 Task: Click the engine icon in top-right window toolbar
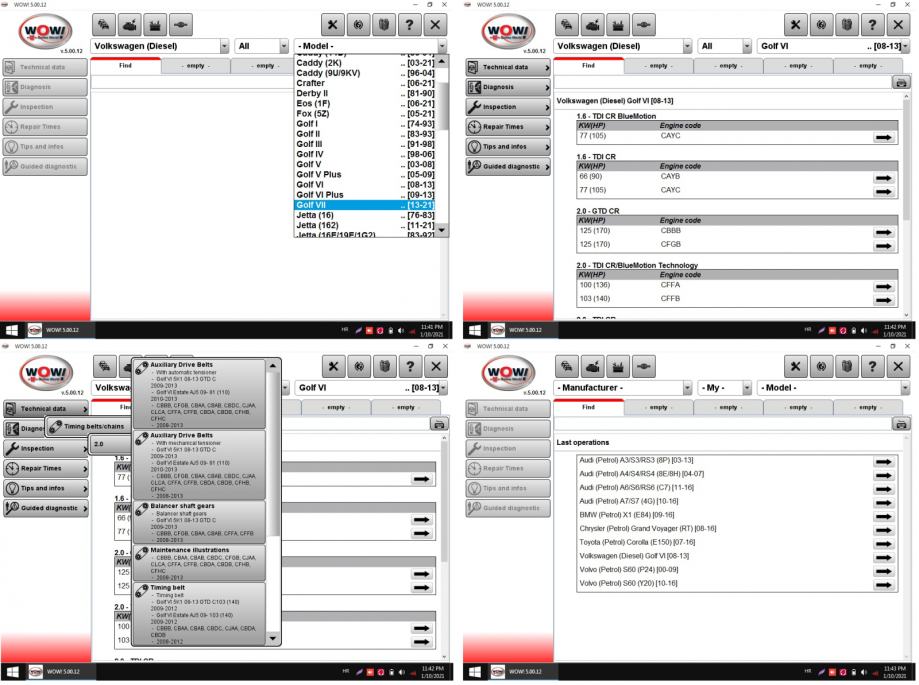[593, 25]
